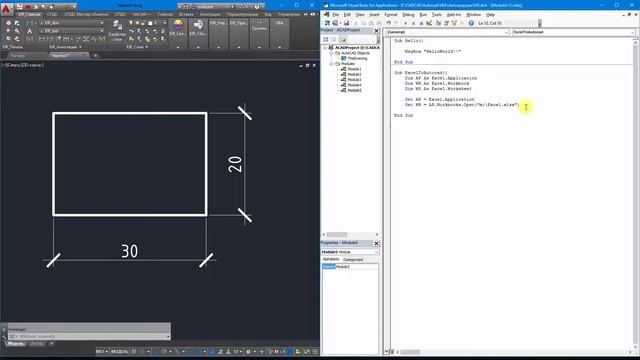Click layer properties icon in AutoCAD ribbon

[117, 30]
